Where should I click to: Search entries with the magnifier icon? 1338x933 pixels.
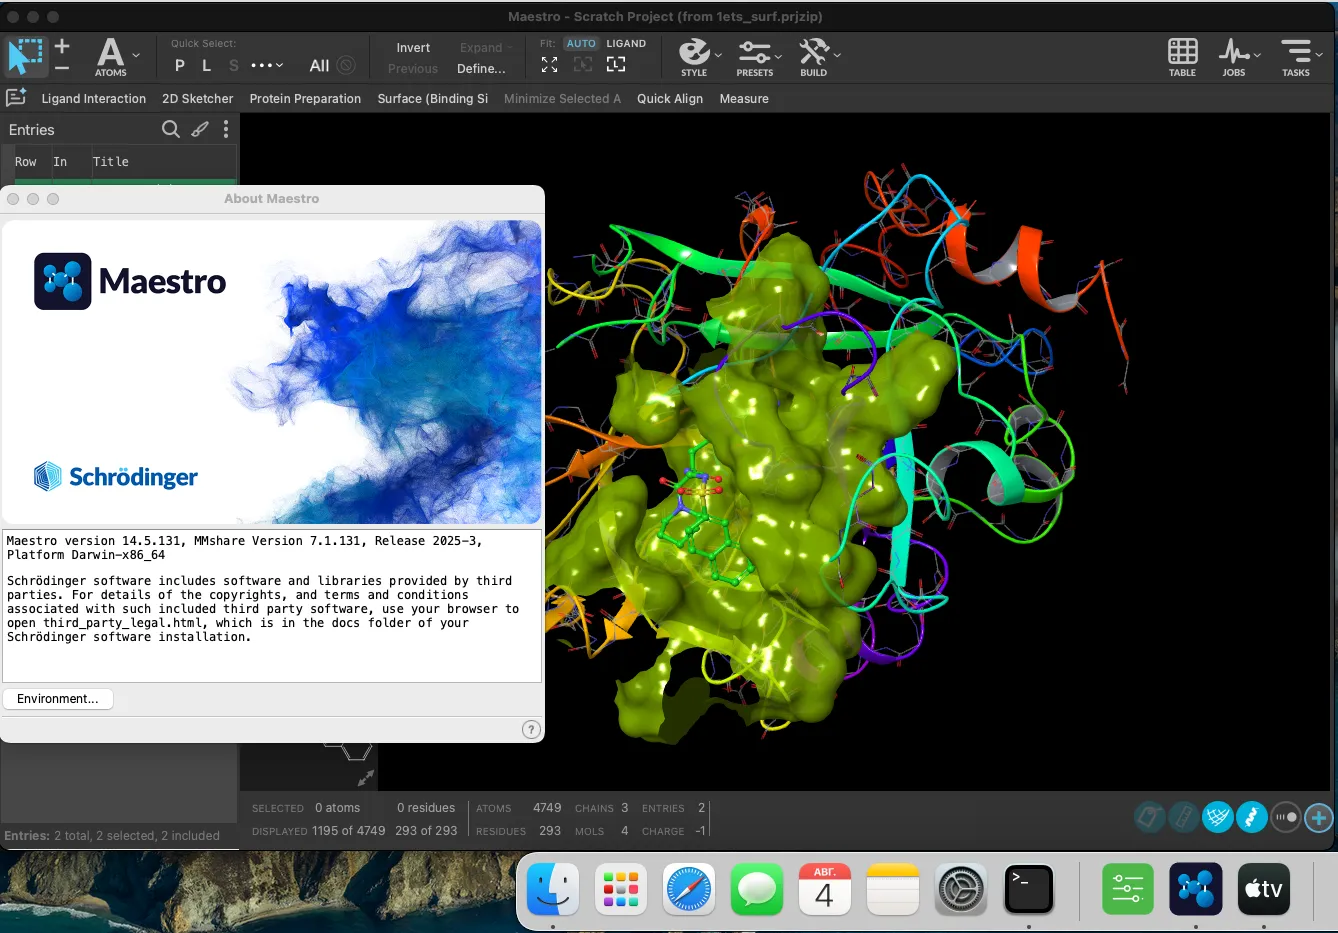pyautogui.click(x=171, y=129)
